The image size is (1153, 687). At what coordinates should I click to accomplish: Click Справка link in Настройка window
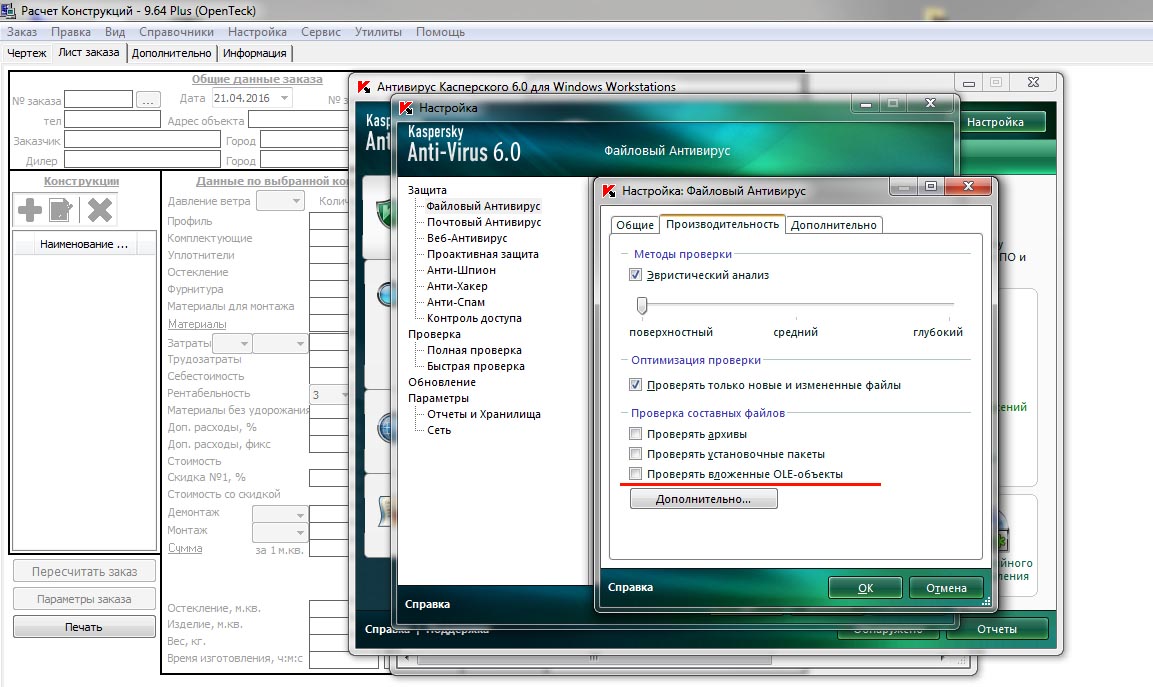coord(427,604)
